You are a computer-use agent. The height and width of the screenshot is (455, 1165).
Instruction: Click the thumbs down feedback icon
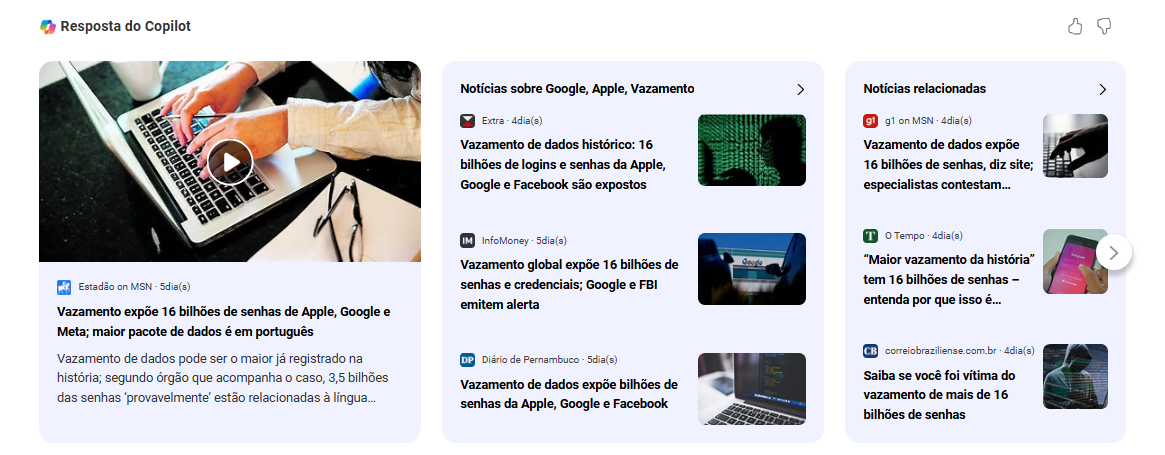click(1104, 27)
